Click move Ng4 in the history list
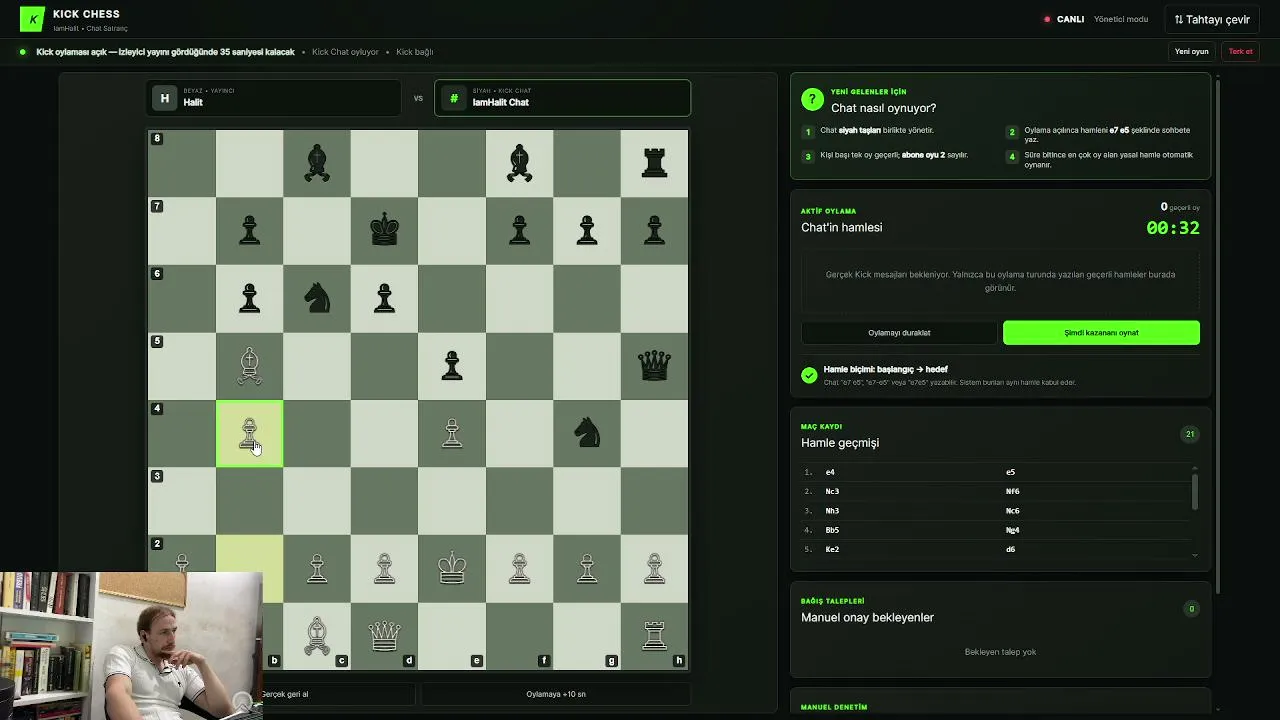 pyautogui.click(x=1012, y=530)
